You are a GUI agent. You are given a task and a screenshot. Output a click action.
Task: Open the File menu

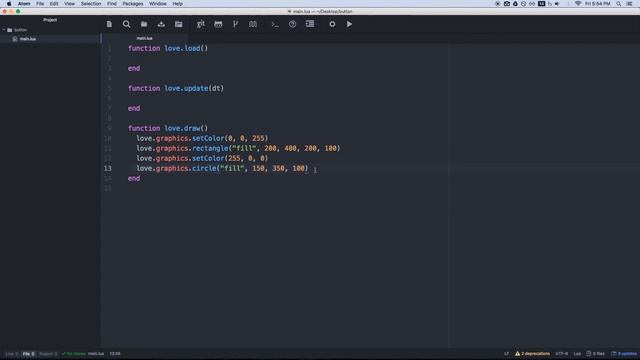[x=40, y=4]
